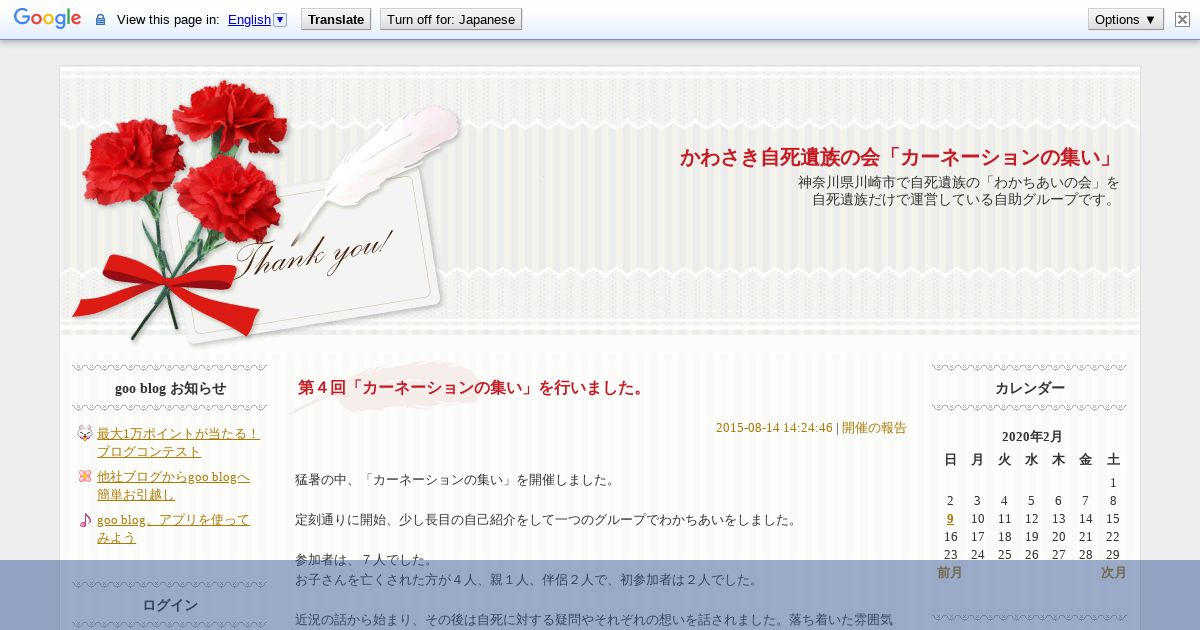Click calendar date 1
This screenshot has height=630, width=1200.
point(1112,482)
